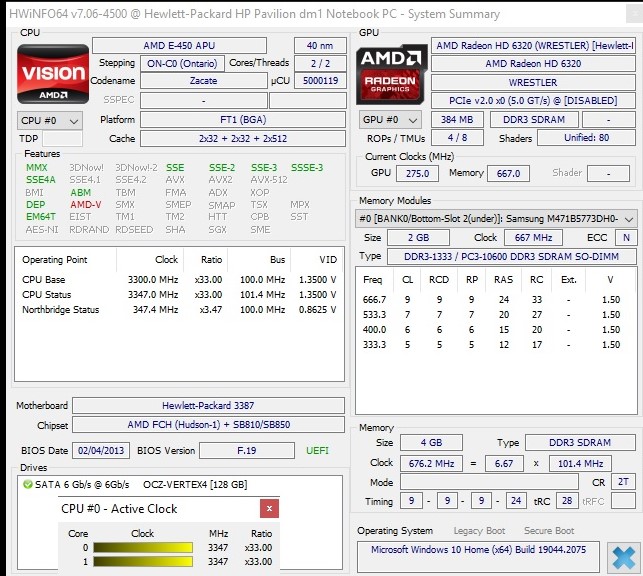Click the DDR3-1333 / PC3-10600 type field
Viewport: 643px width, 576px height.
(511, 257)
